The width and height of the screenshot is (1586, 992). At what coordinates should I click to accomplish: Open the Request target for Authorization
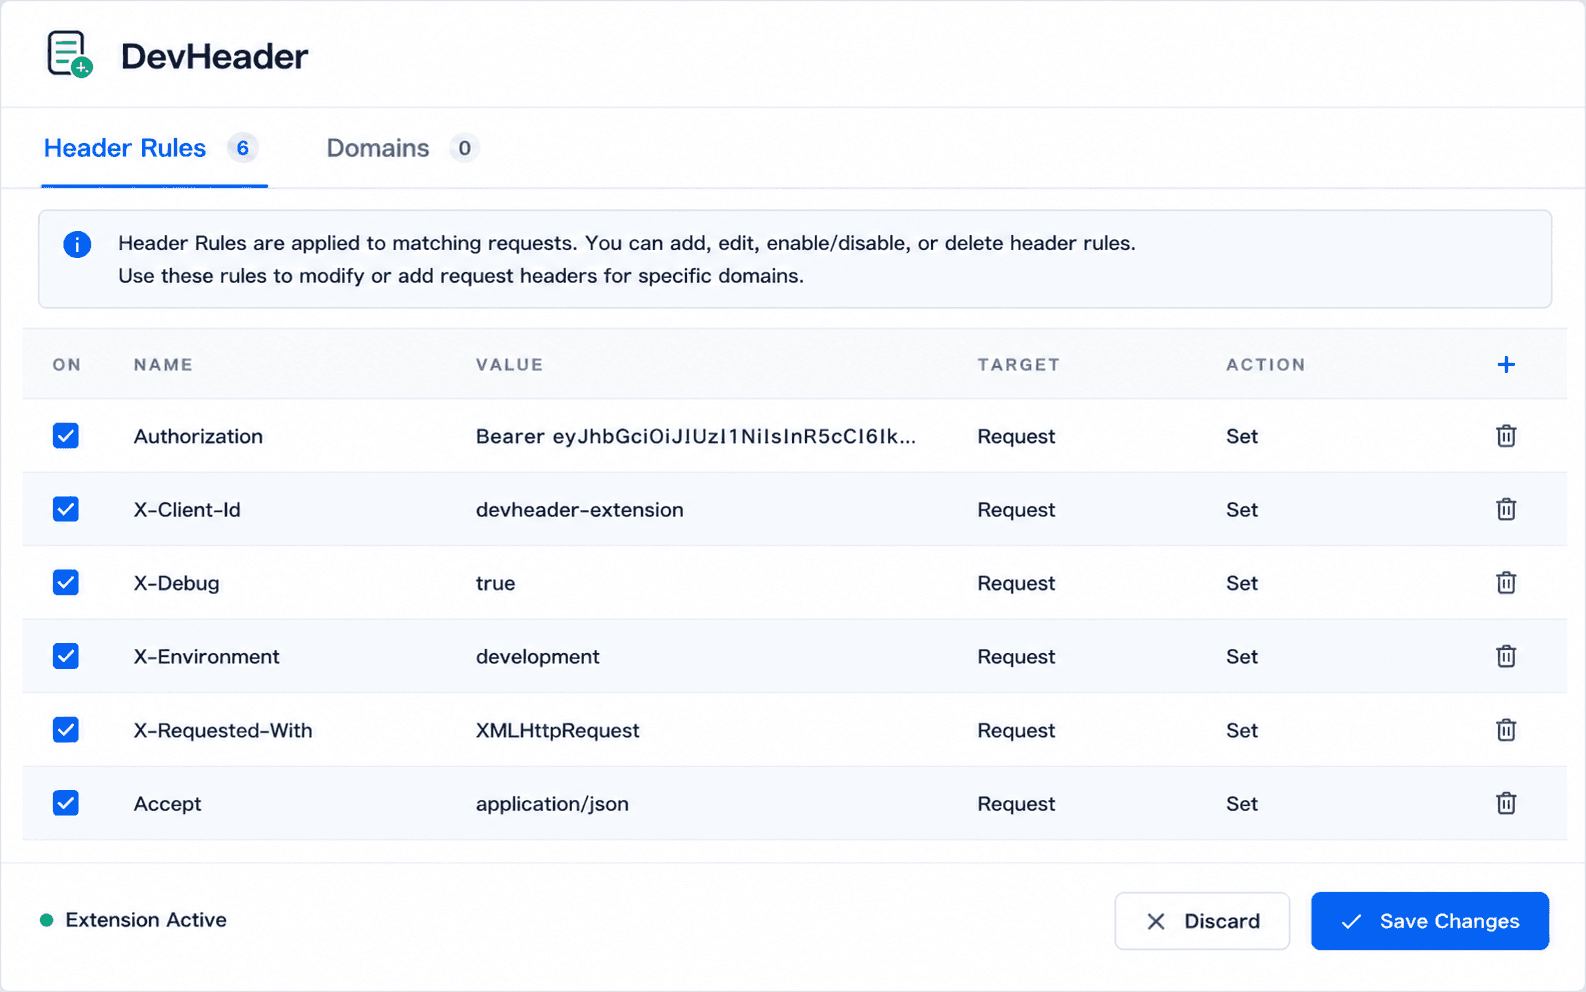pyautogui.click(x=1016, y=436)
